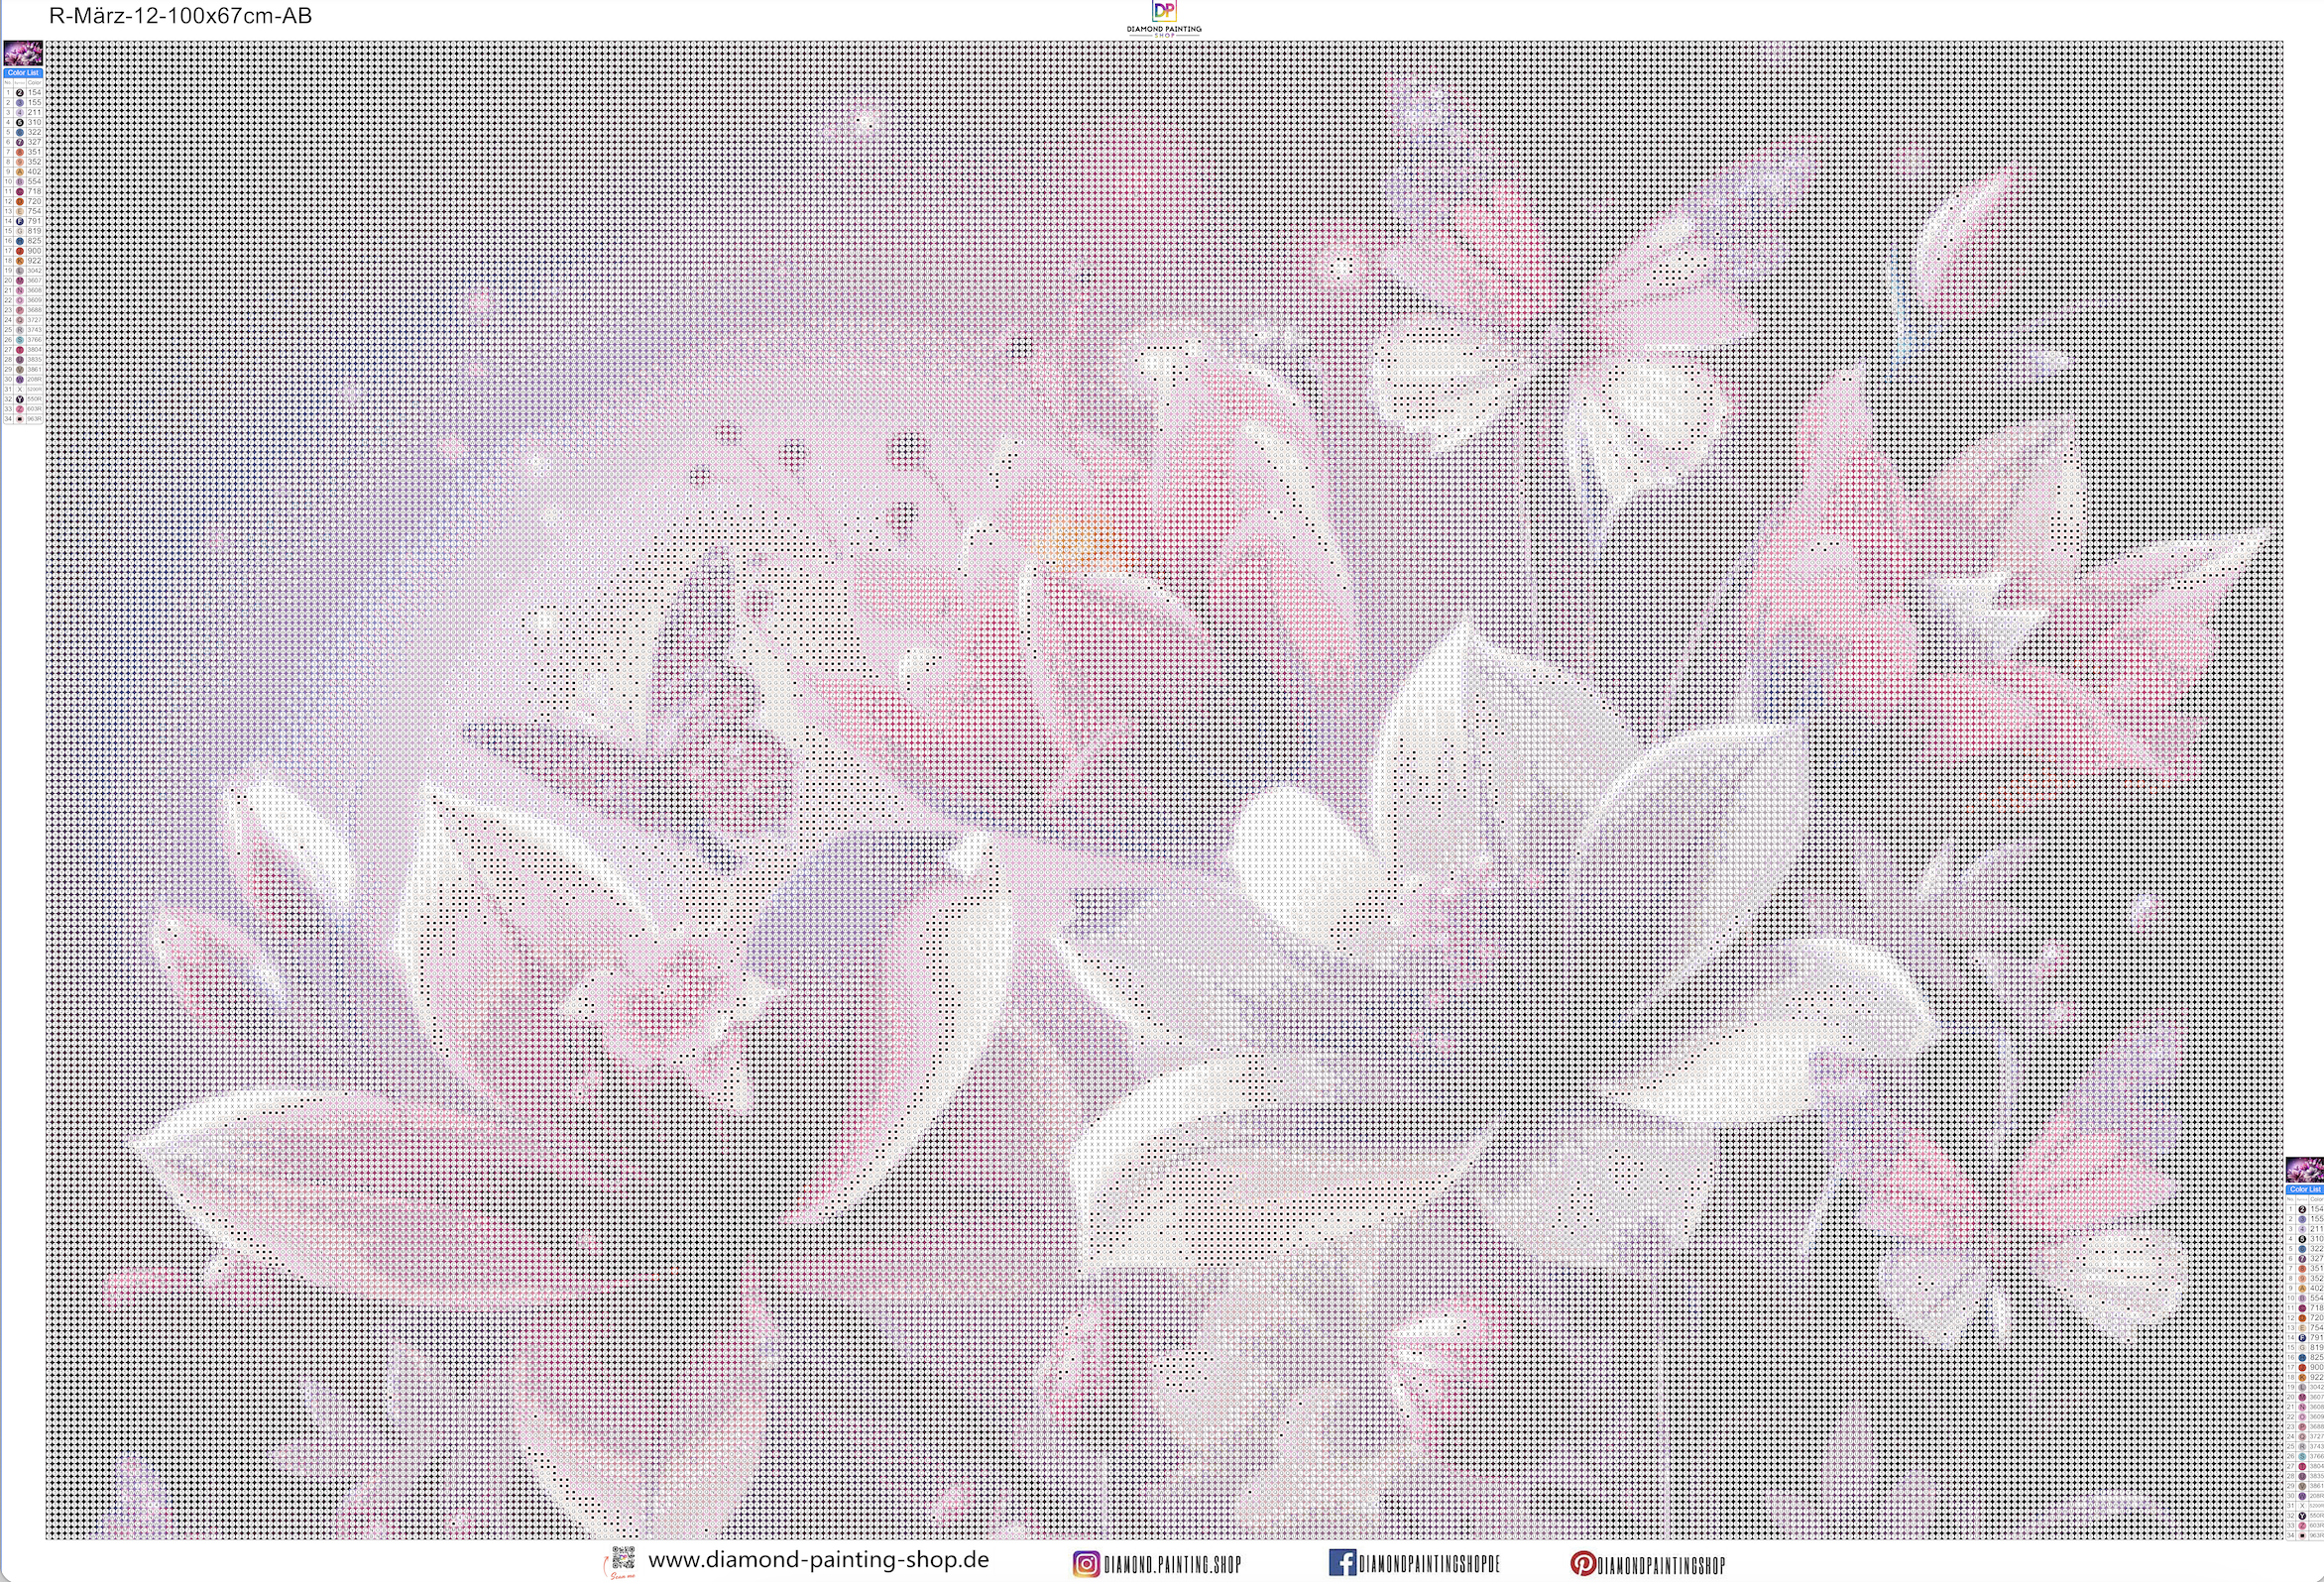Click the QR code labeled Scan me
This screenshot has width=2324, height=1582.
pyautogui.click(x=623, y=1557)
